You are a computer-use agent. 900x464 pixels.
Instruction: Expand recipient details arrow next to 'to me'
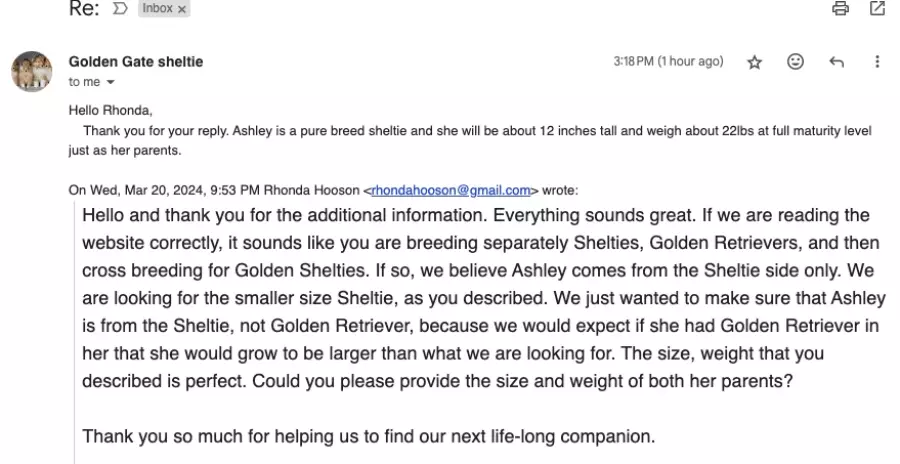click(x=110, y=82)
